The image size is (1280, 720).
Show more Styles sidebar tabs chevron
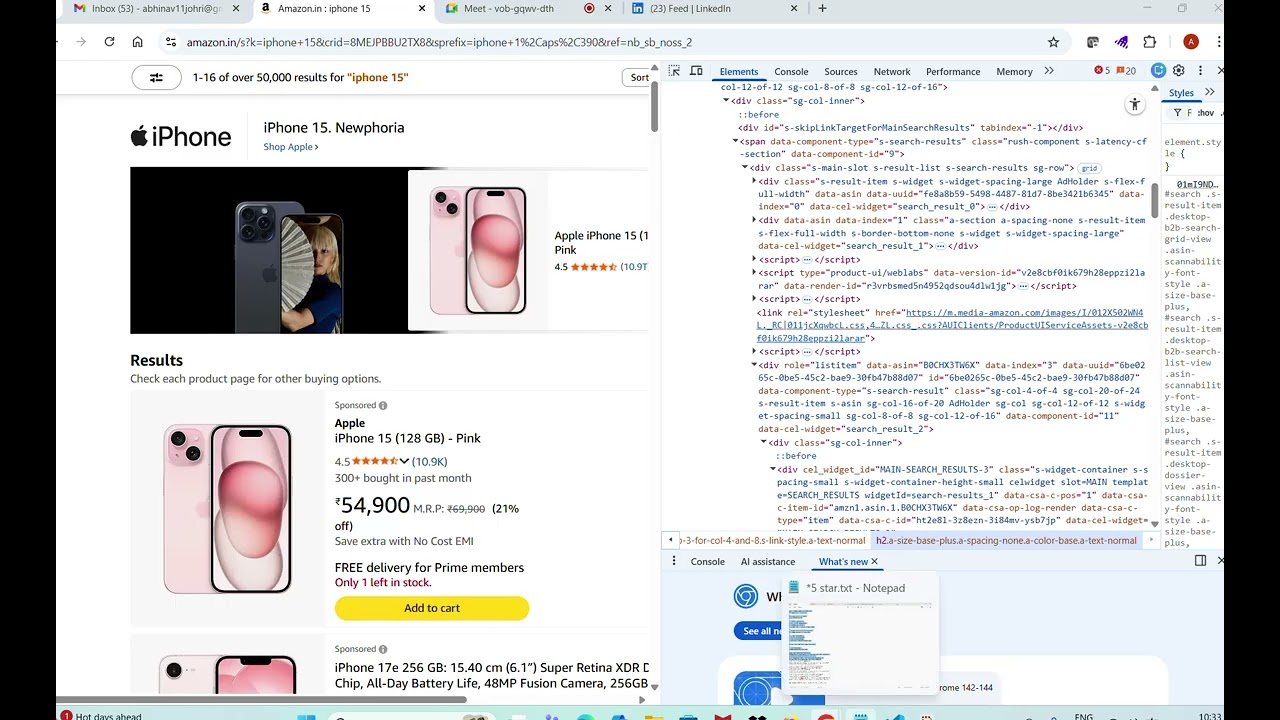(1209, 92)
